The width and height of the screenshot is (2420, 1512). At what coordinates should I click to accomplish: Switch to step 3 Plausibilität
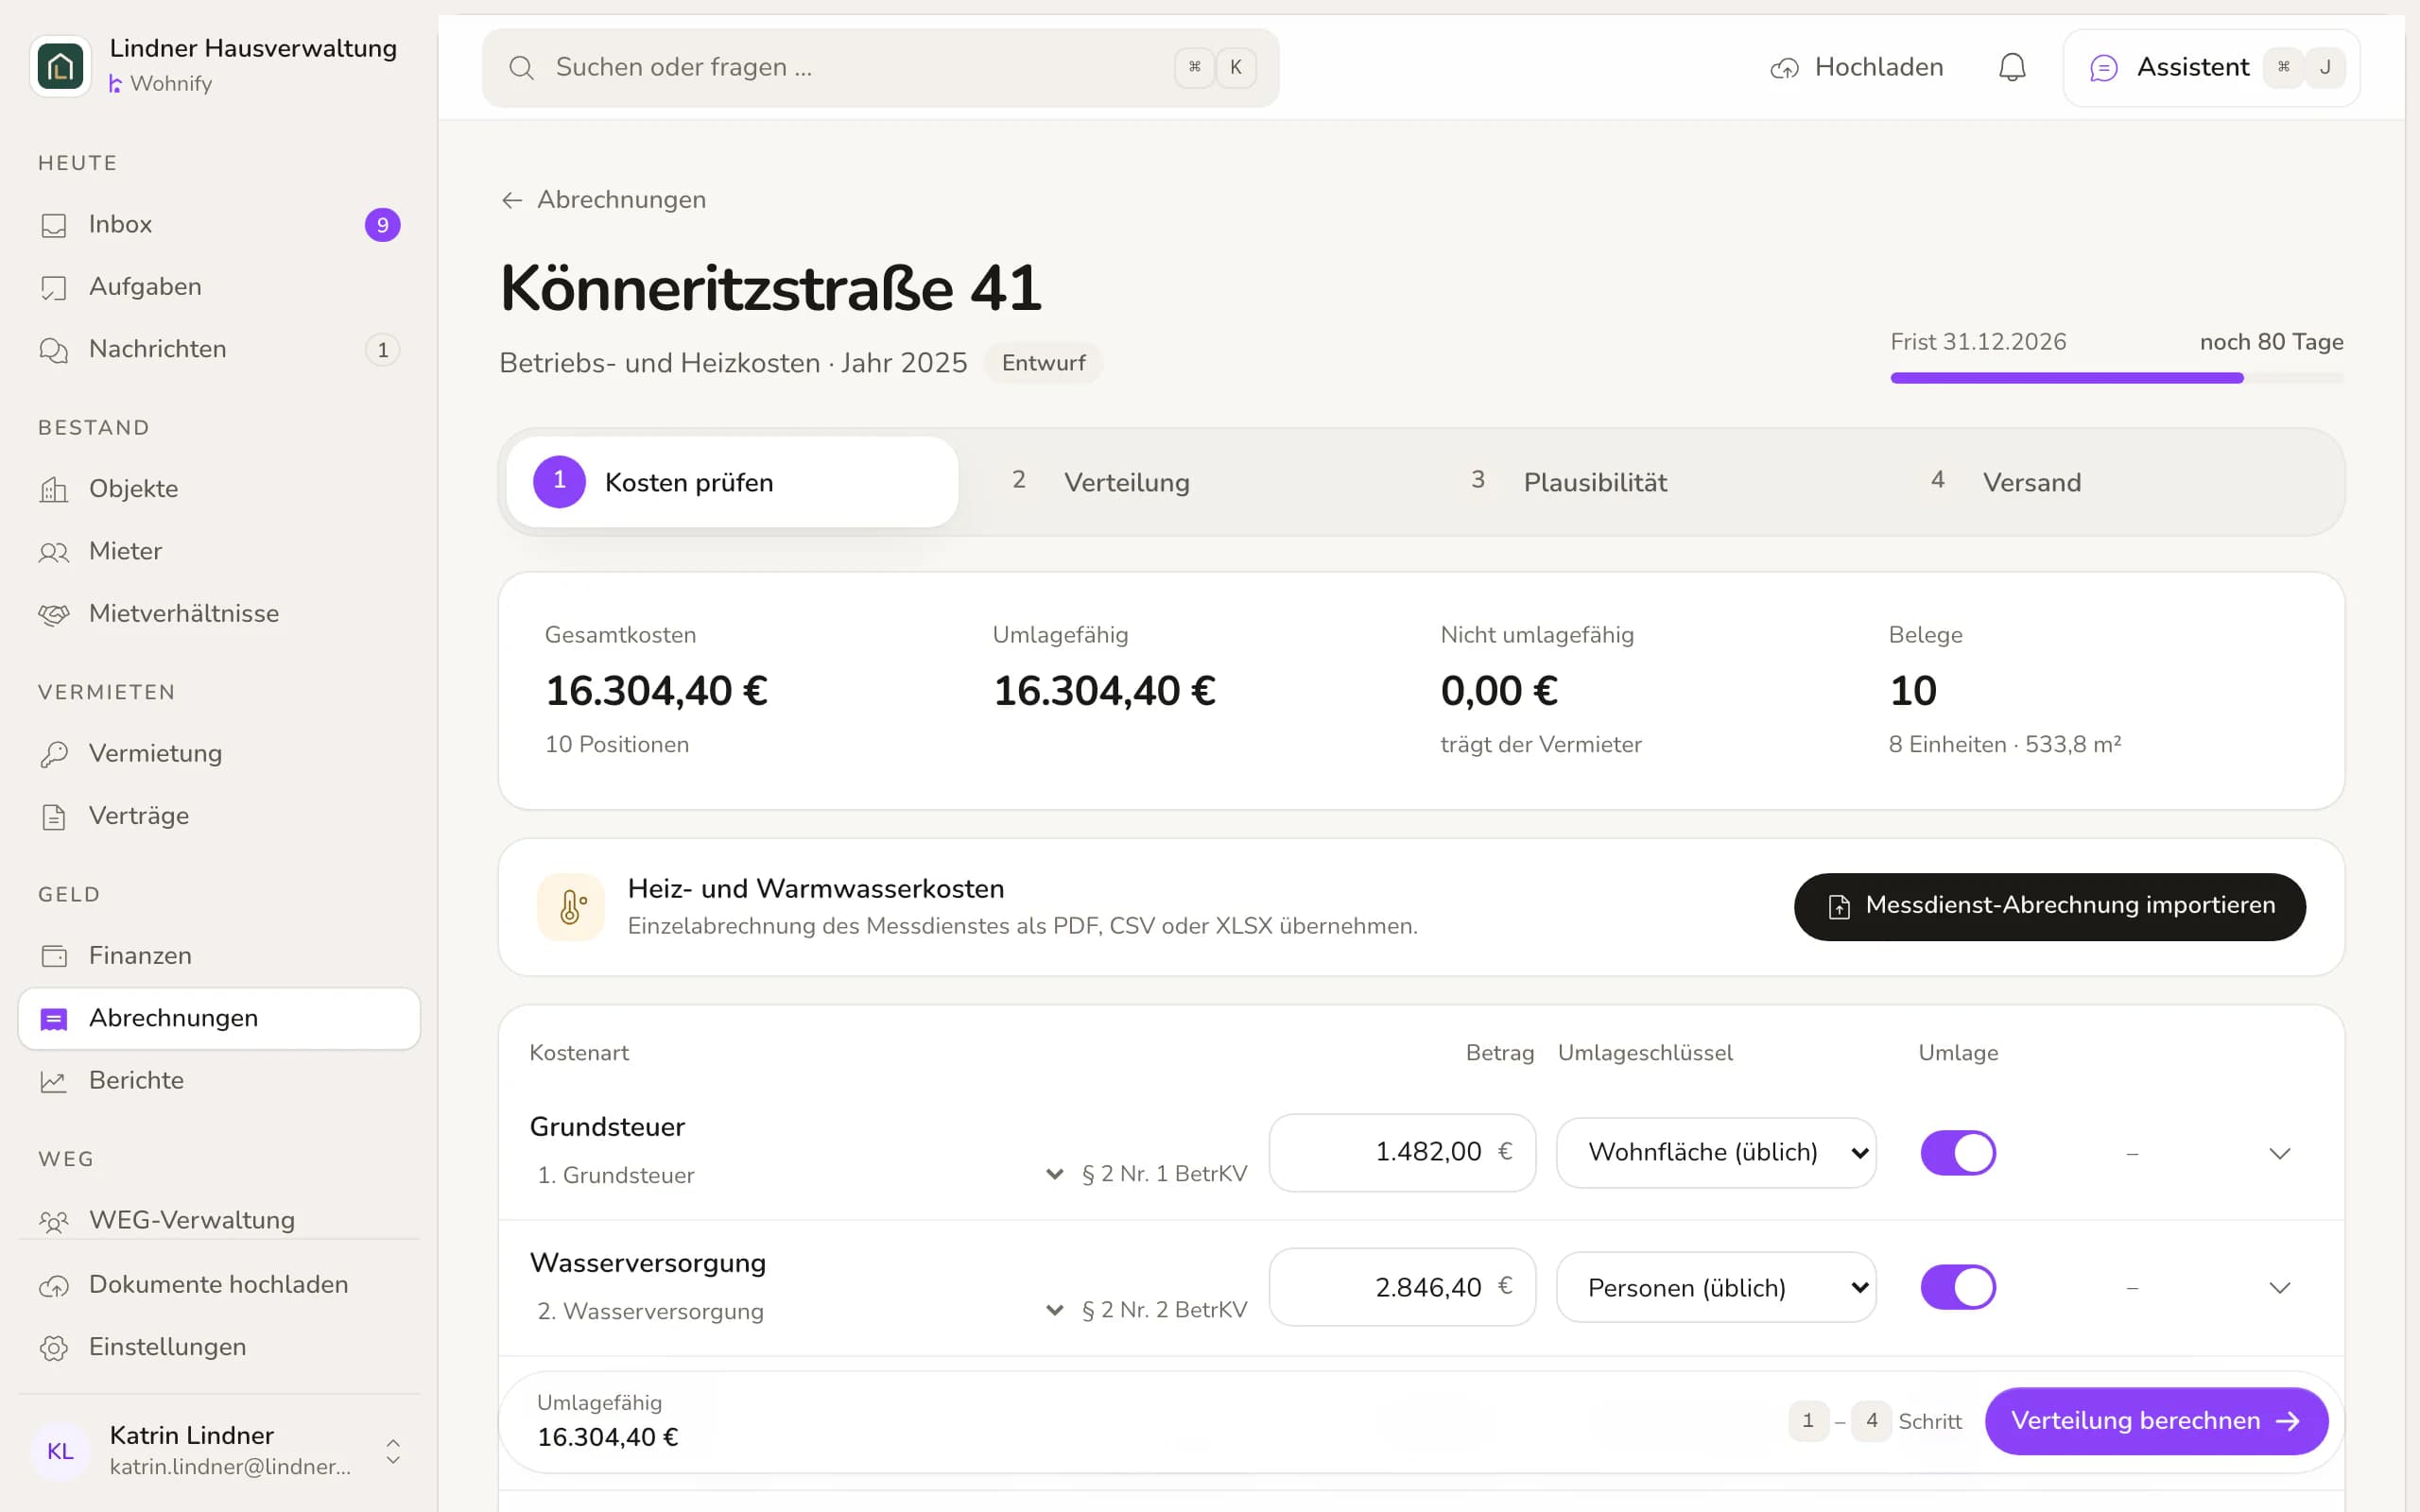[x=1652, y=482]
